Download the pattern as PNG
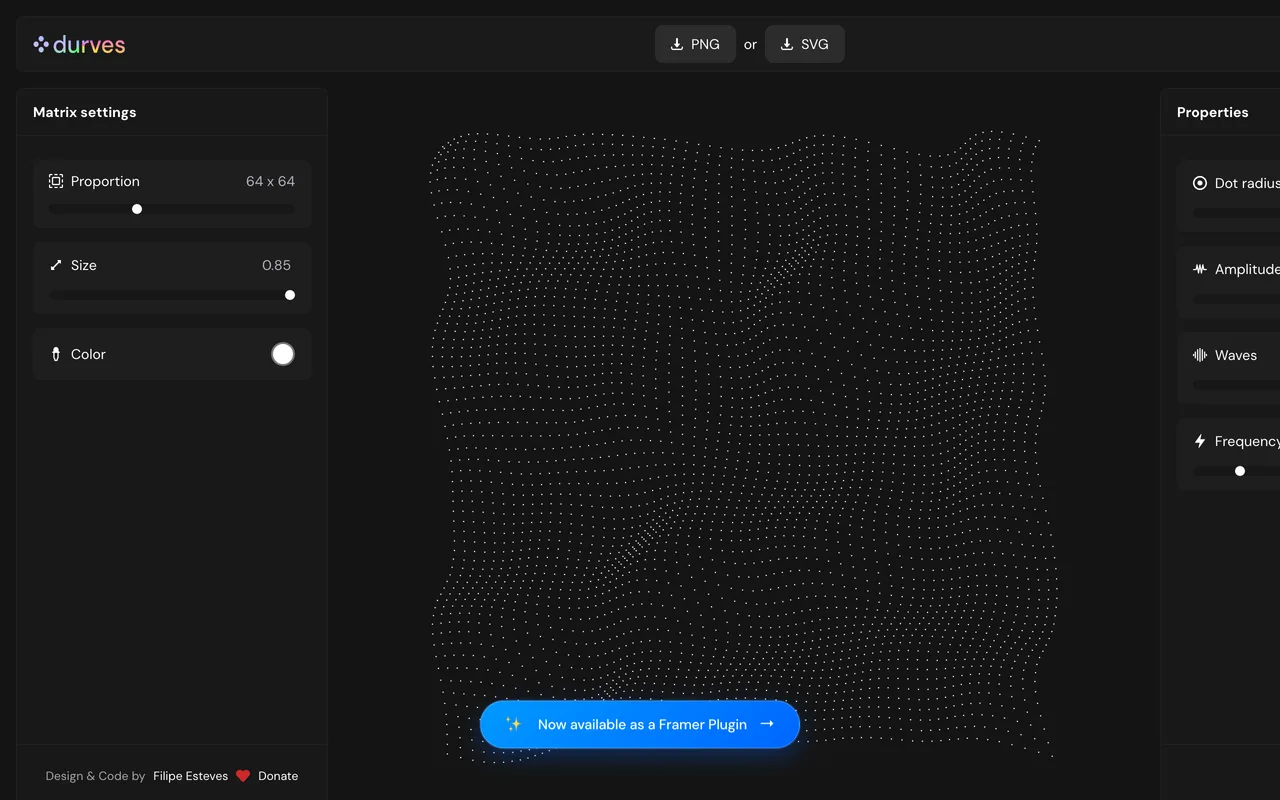This screenshot has width=1280, height=800. [x=695, y=44]
